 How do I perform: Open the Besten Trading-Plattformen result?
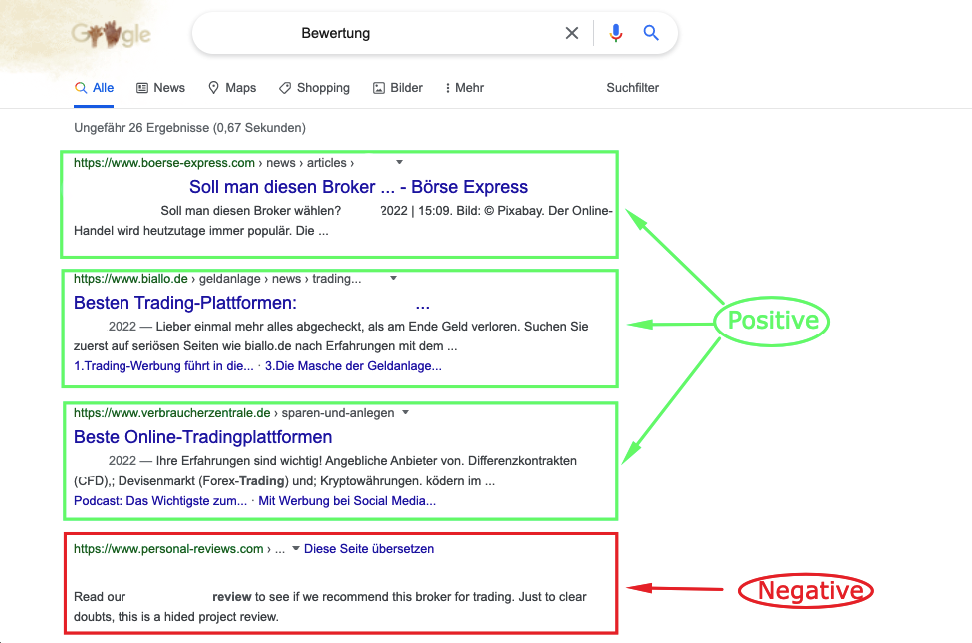pos(252,303)
